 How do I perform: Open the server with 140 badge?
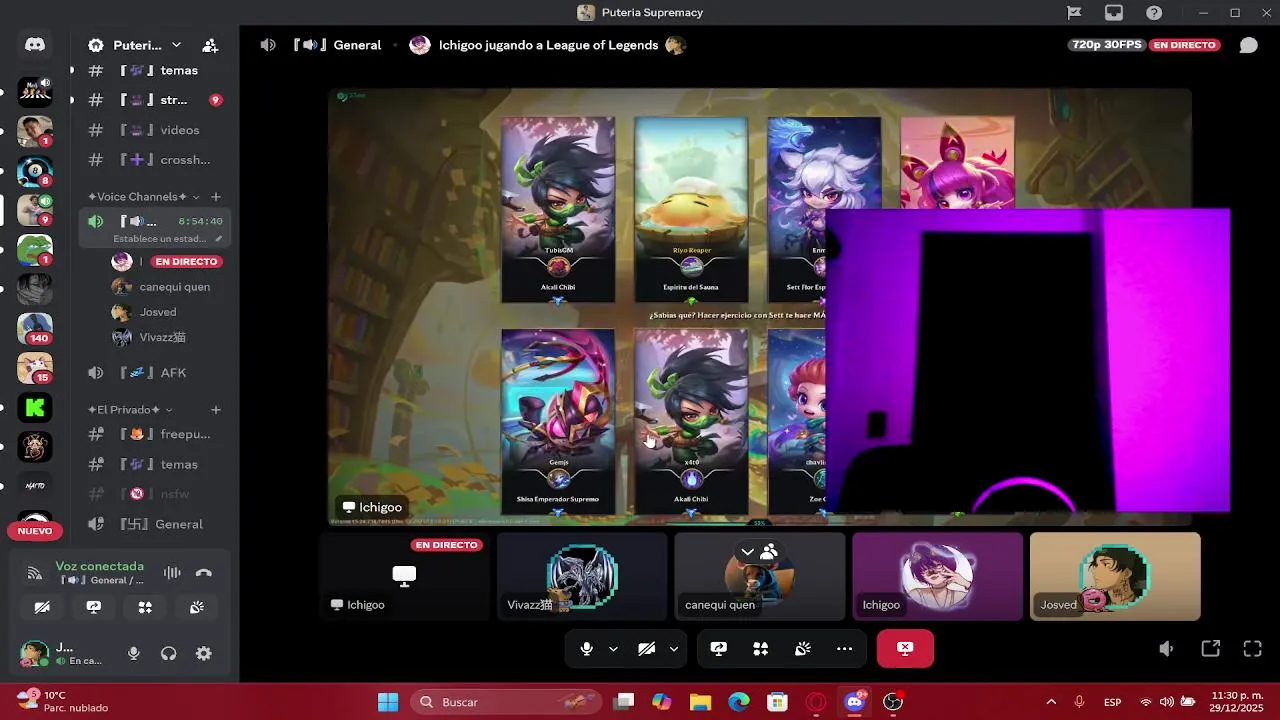point(35,328)
